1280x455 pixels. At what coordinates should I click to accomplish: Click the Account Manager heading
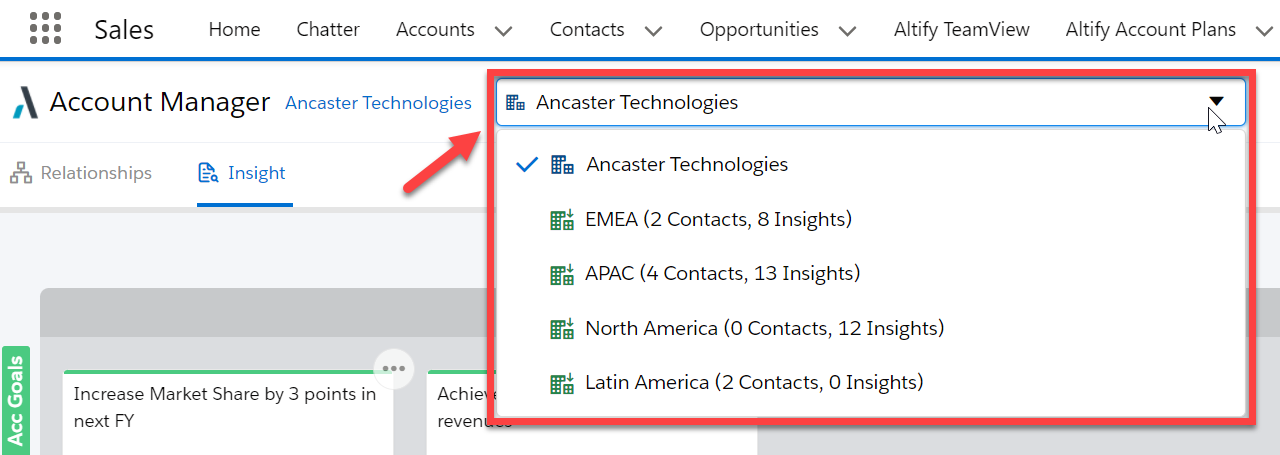click(x=160, y=102)
